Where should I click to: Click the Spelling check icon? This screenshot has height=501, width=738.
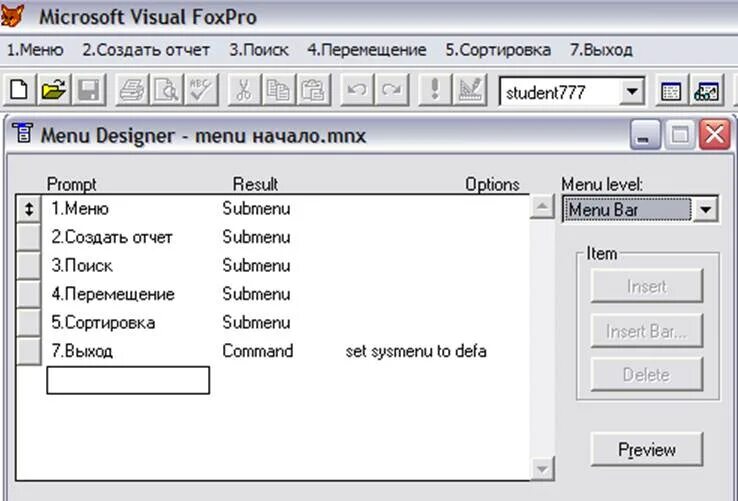click(201, 89)
